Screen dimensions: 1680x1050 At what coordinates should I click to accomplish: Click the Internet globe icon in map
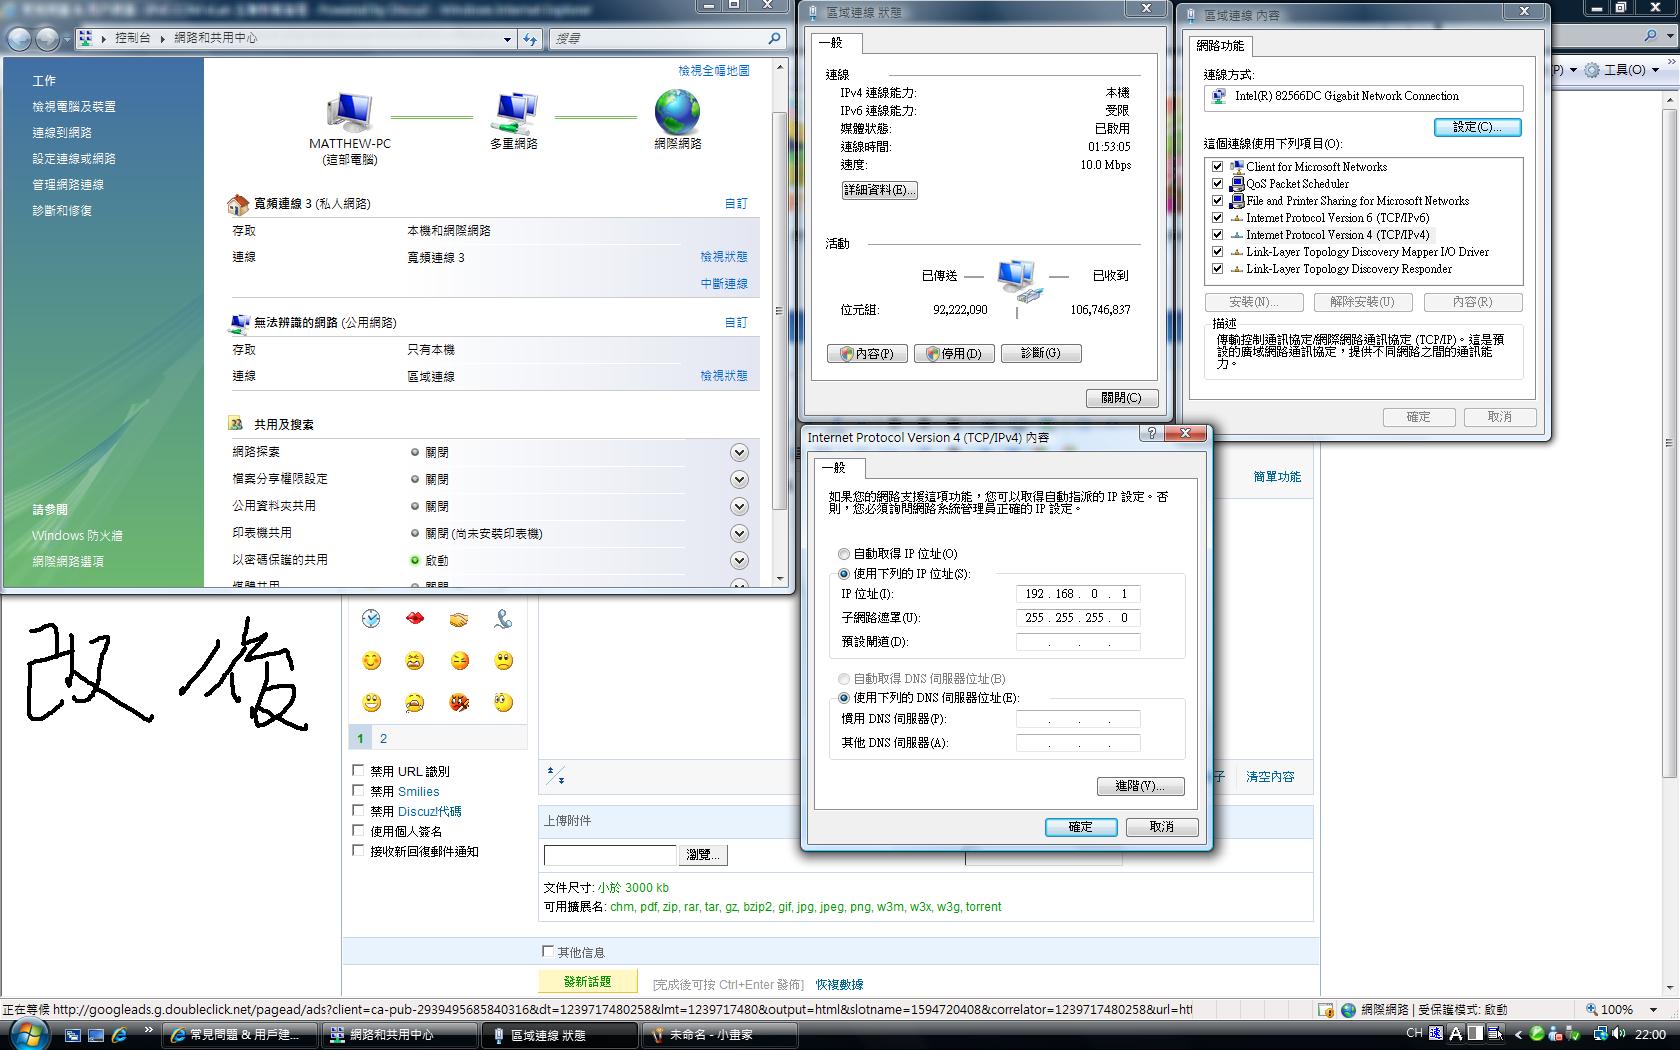tap(677, 112)
